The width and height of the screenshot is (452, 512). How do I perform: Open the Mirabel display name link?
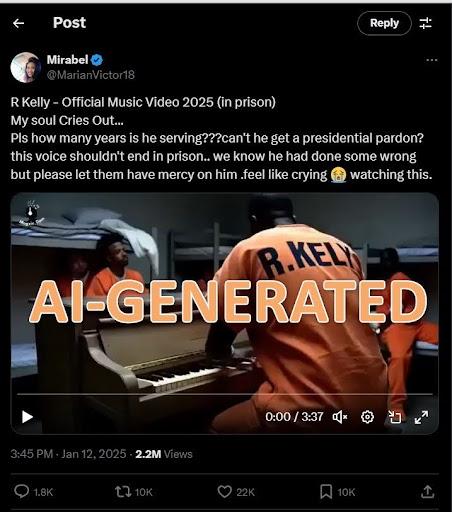pyautogui.click(x=67, y=60)
